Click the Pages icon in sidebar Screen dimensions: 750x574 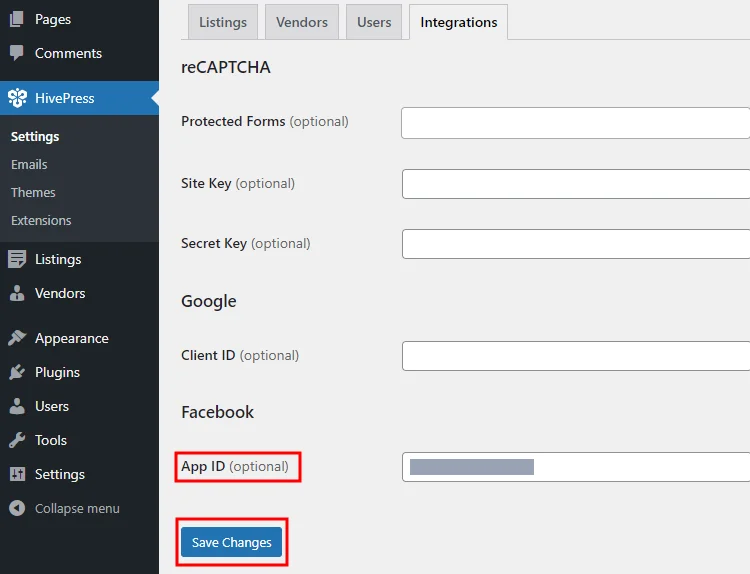coord(17,19)
